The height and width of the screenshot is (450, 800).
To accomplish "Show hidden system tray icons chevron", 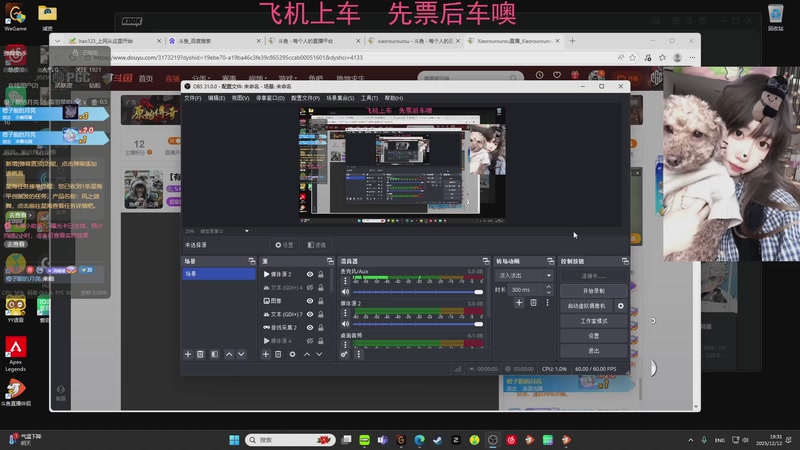I will [690, 440].
